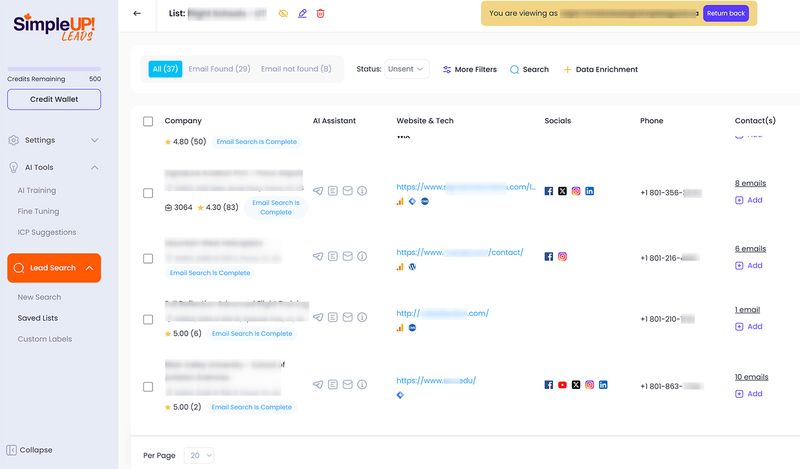Click the envelope icon in the 6 emails row
This screenshot has width=800, height=469.
pyautogui.click(x=347, y=256)
